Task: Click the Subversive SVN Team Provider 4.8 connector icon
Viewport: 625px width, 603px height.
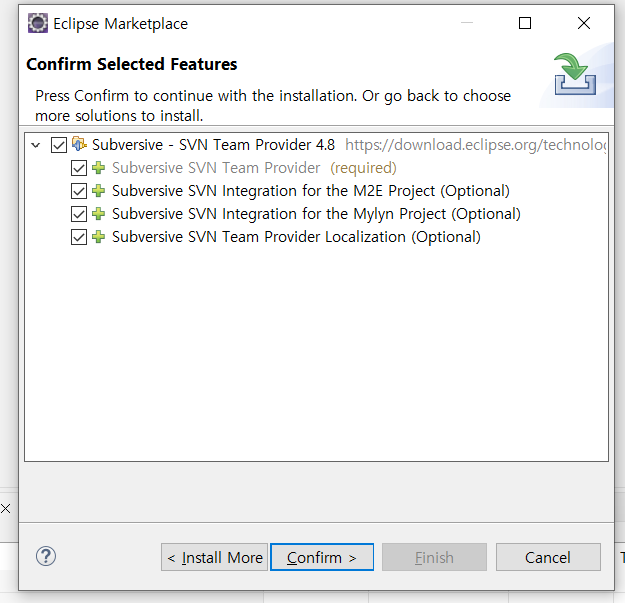Action: click(x=79, y=144)
